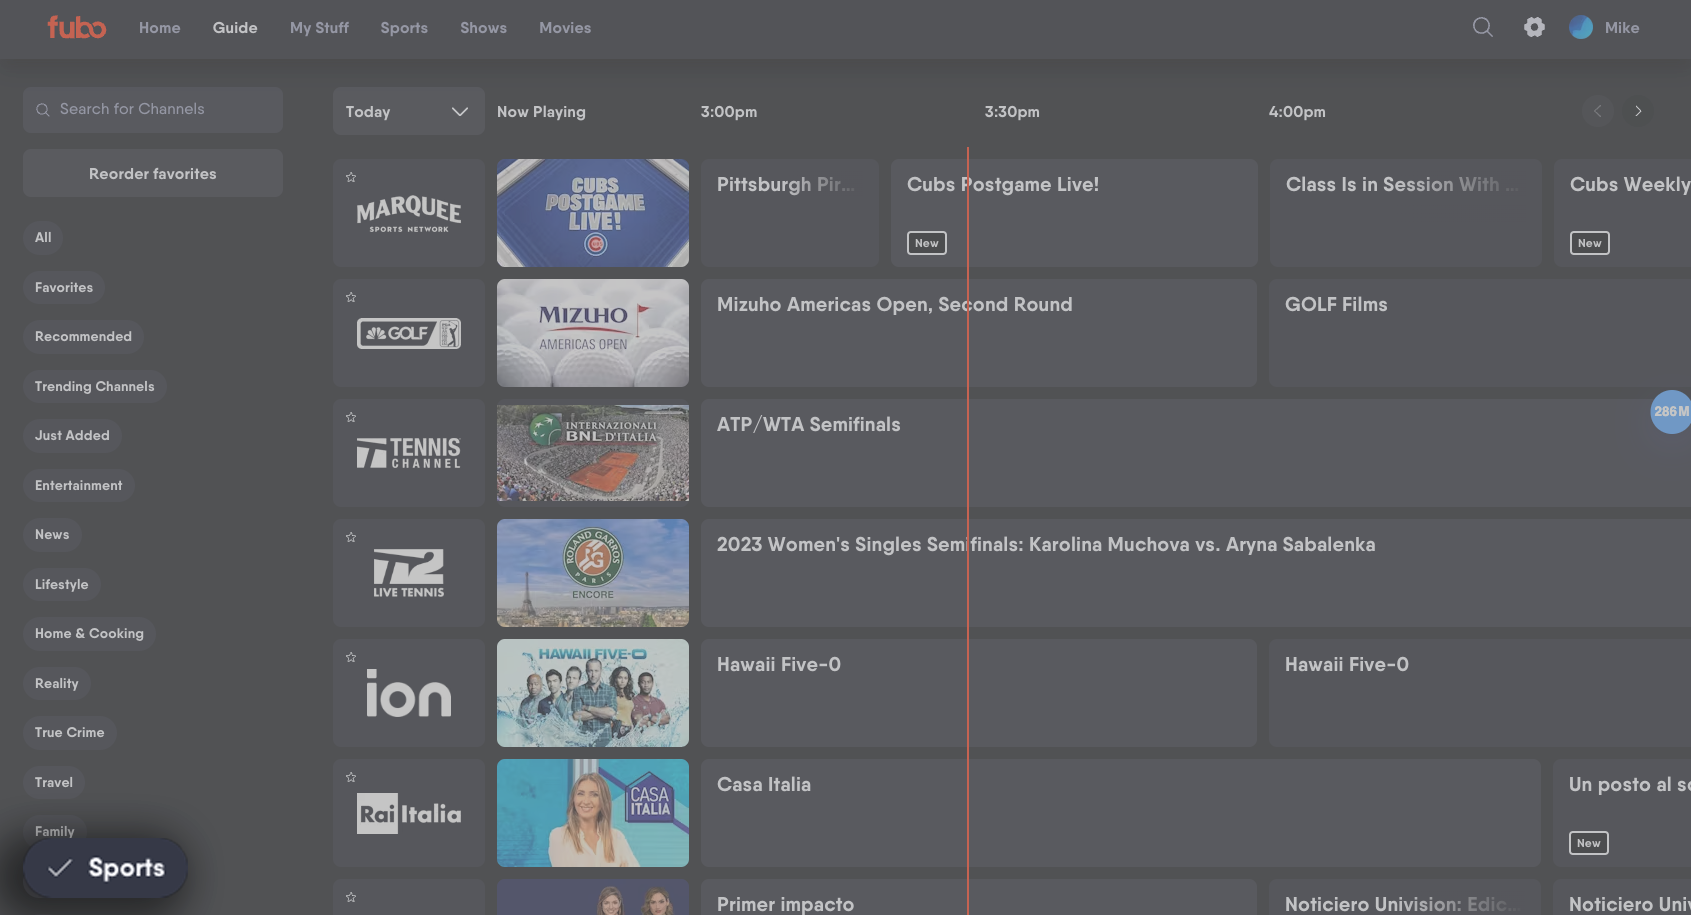The image size is (1691, 915).
Task: Click the ion channel logo
Action: [409, 693]
